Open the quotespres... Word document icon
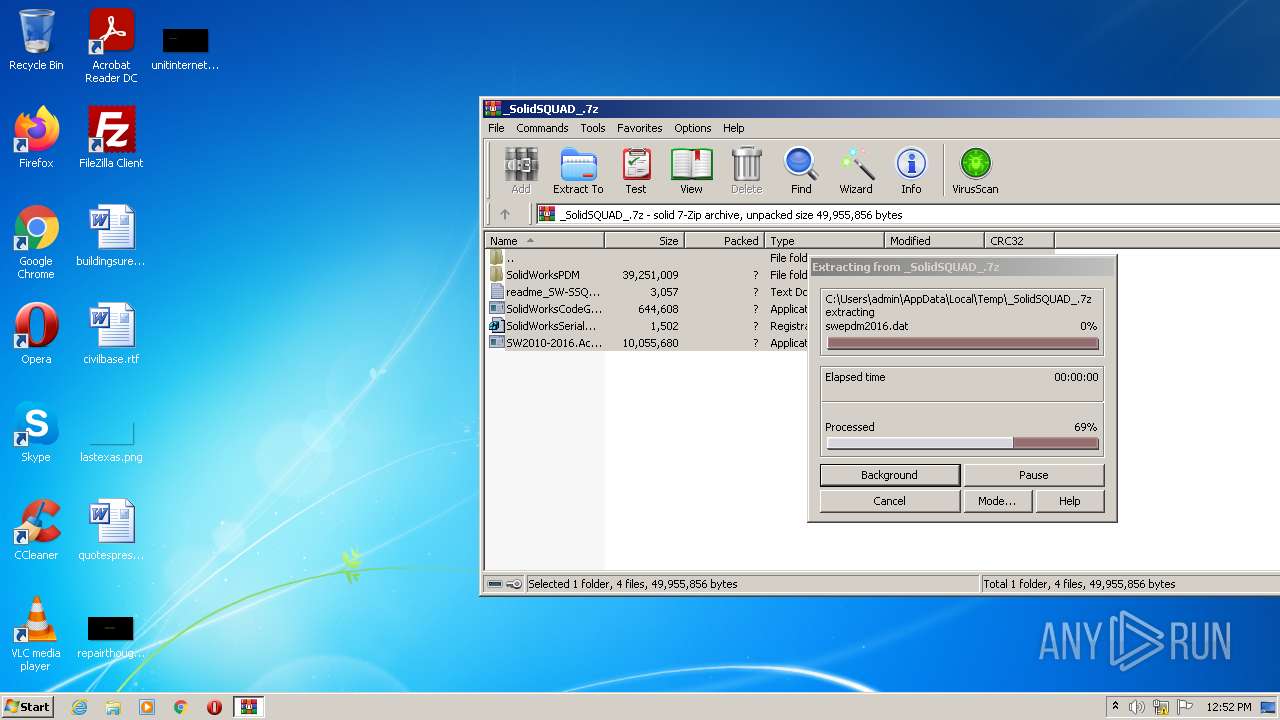The height and width of the screenshot is (720, 1280). (111, 530)
